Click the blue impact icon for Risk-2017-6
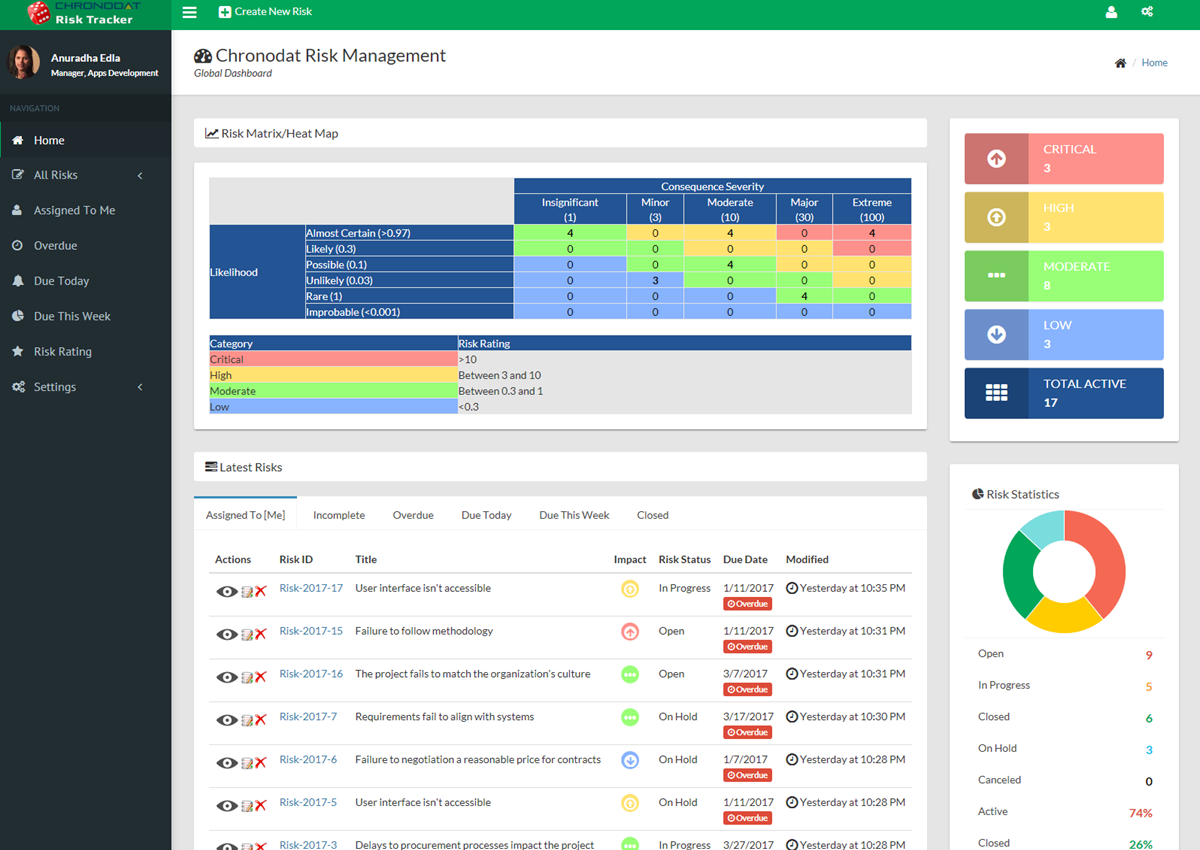The width and height of the screenshot is (1200, 850). 630,760
